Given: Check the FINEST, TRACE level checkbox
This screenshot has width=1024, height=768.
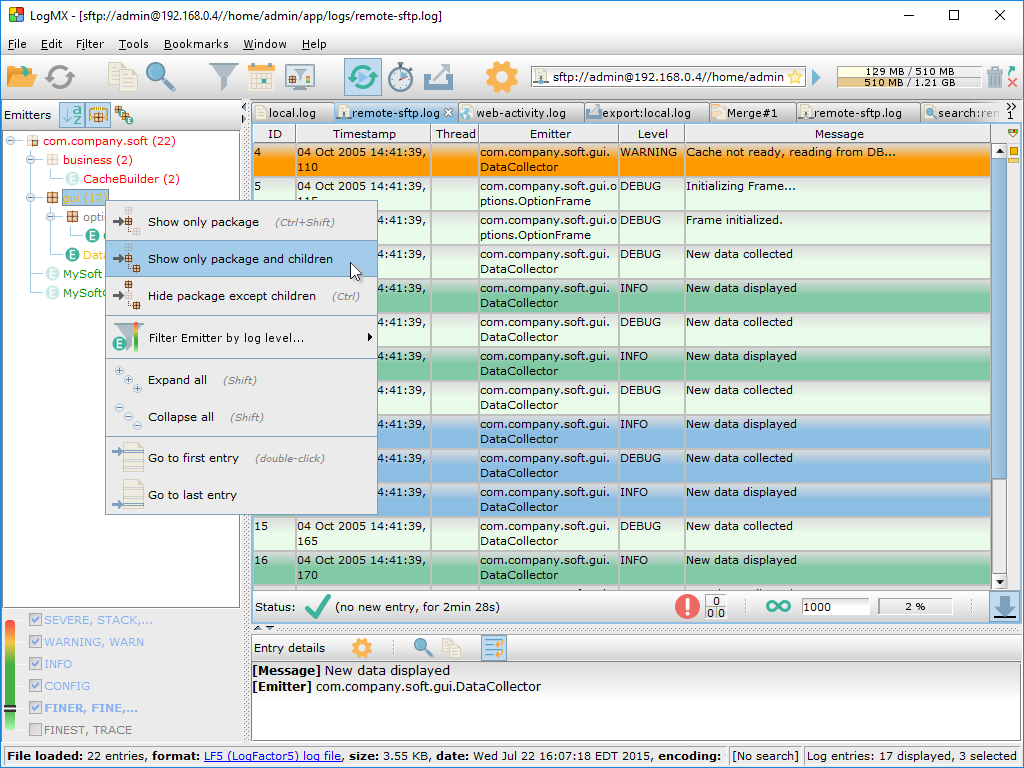Looking at the screenshot, I should click(35, 729).
